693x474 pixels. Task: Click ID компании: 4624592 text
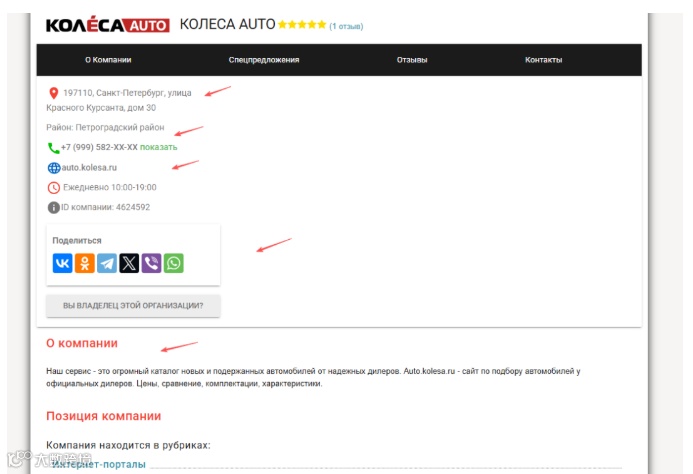tap(106, 207)
